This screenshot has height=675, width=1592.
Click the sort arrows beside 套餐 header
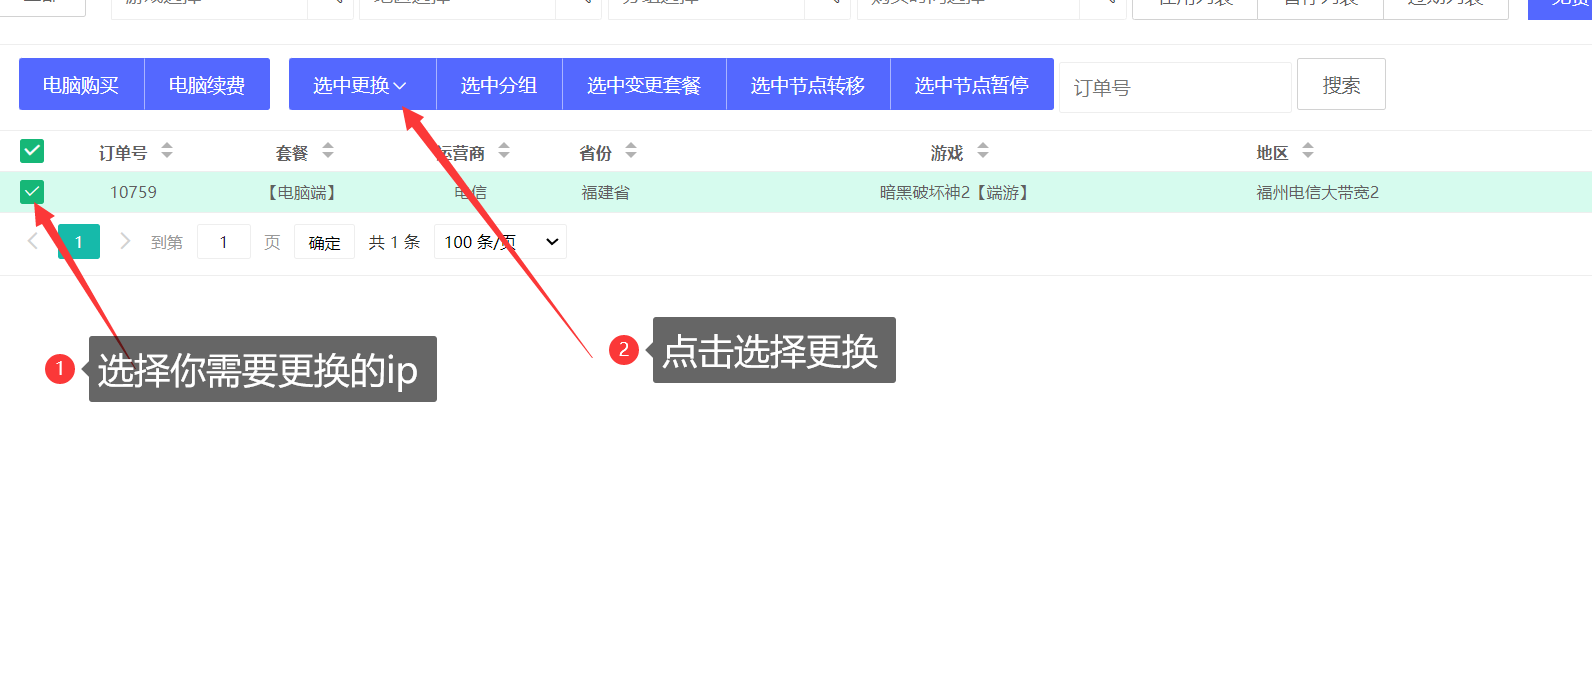[x=328, y=151]
